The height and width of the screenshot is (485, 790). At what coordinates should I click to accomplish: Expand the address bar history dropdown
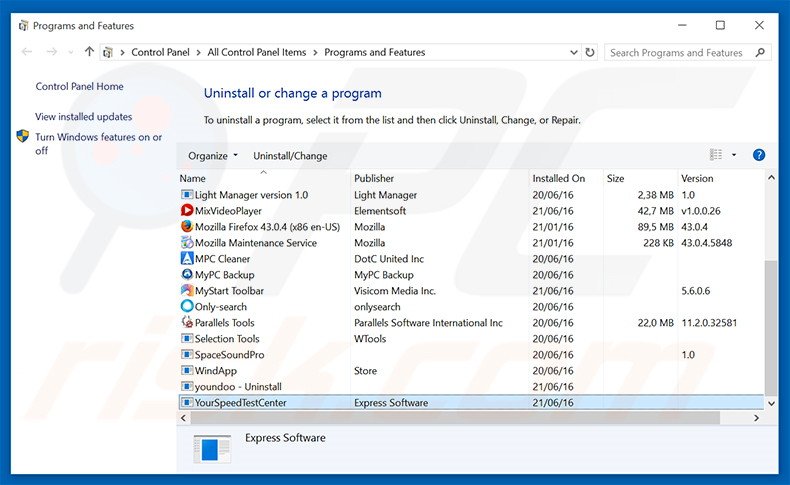[x=573, y=52]
